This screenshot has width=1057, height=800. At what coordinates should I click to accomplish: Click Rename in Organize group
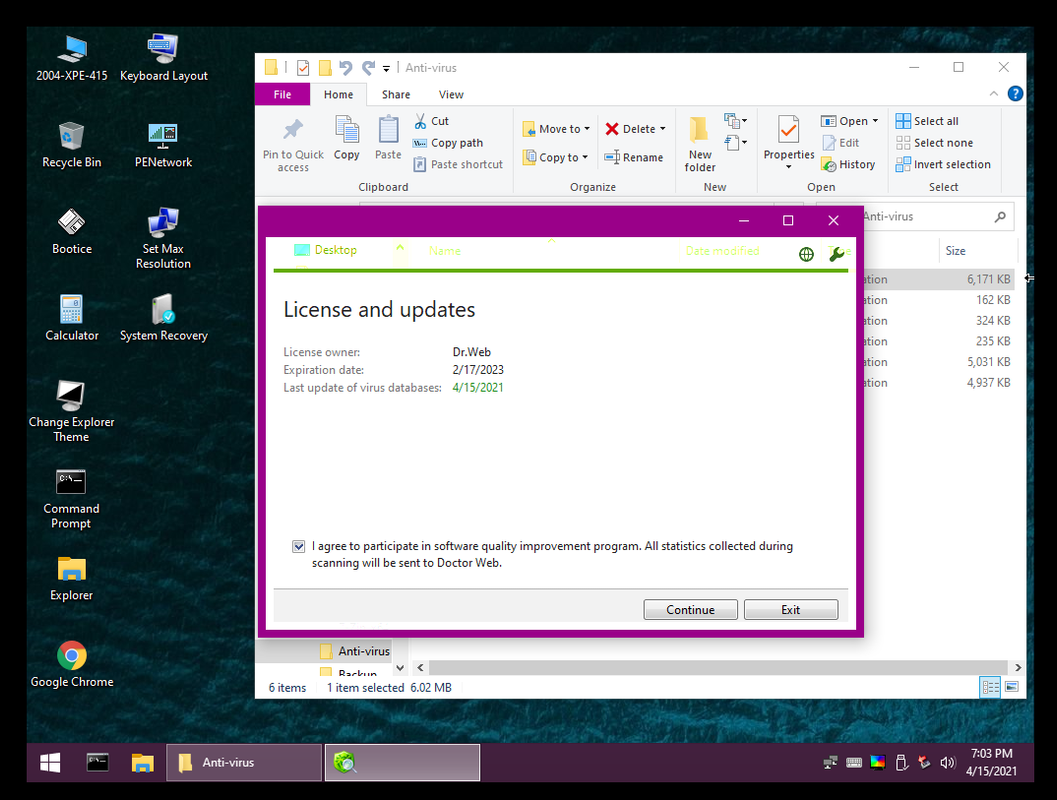click(x=634, y=158)
